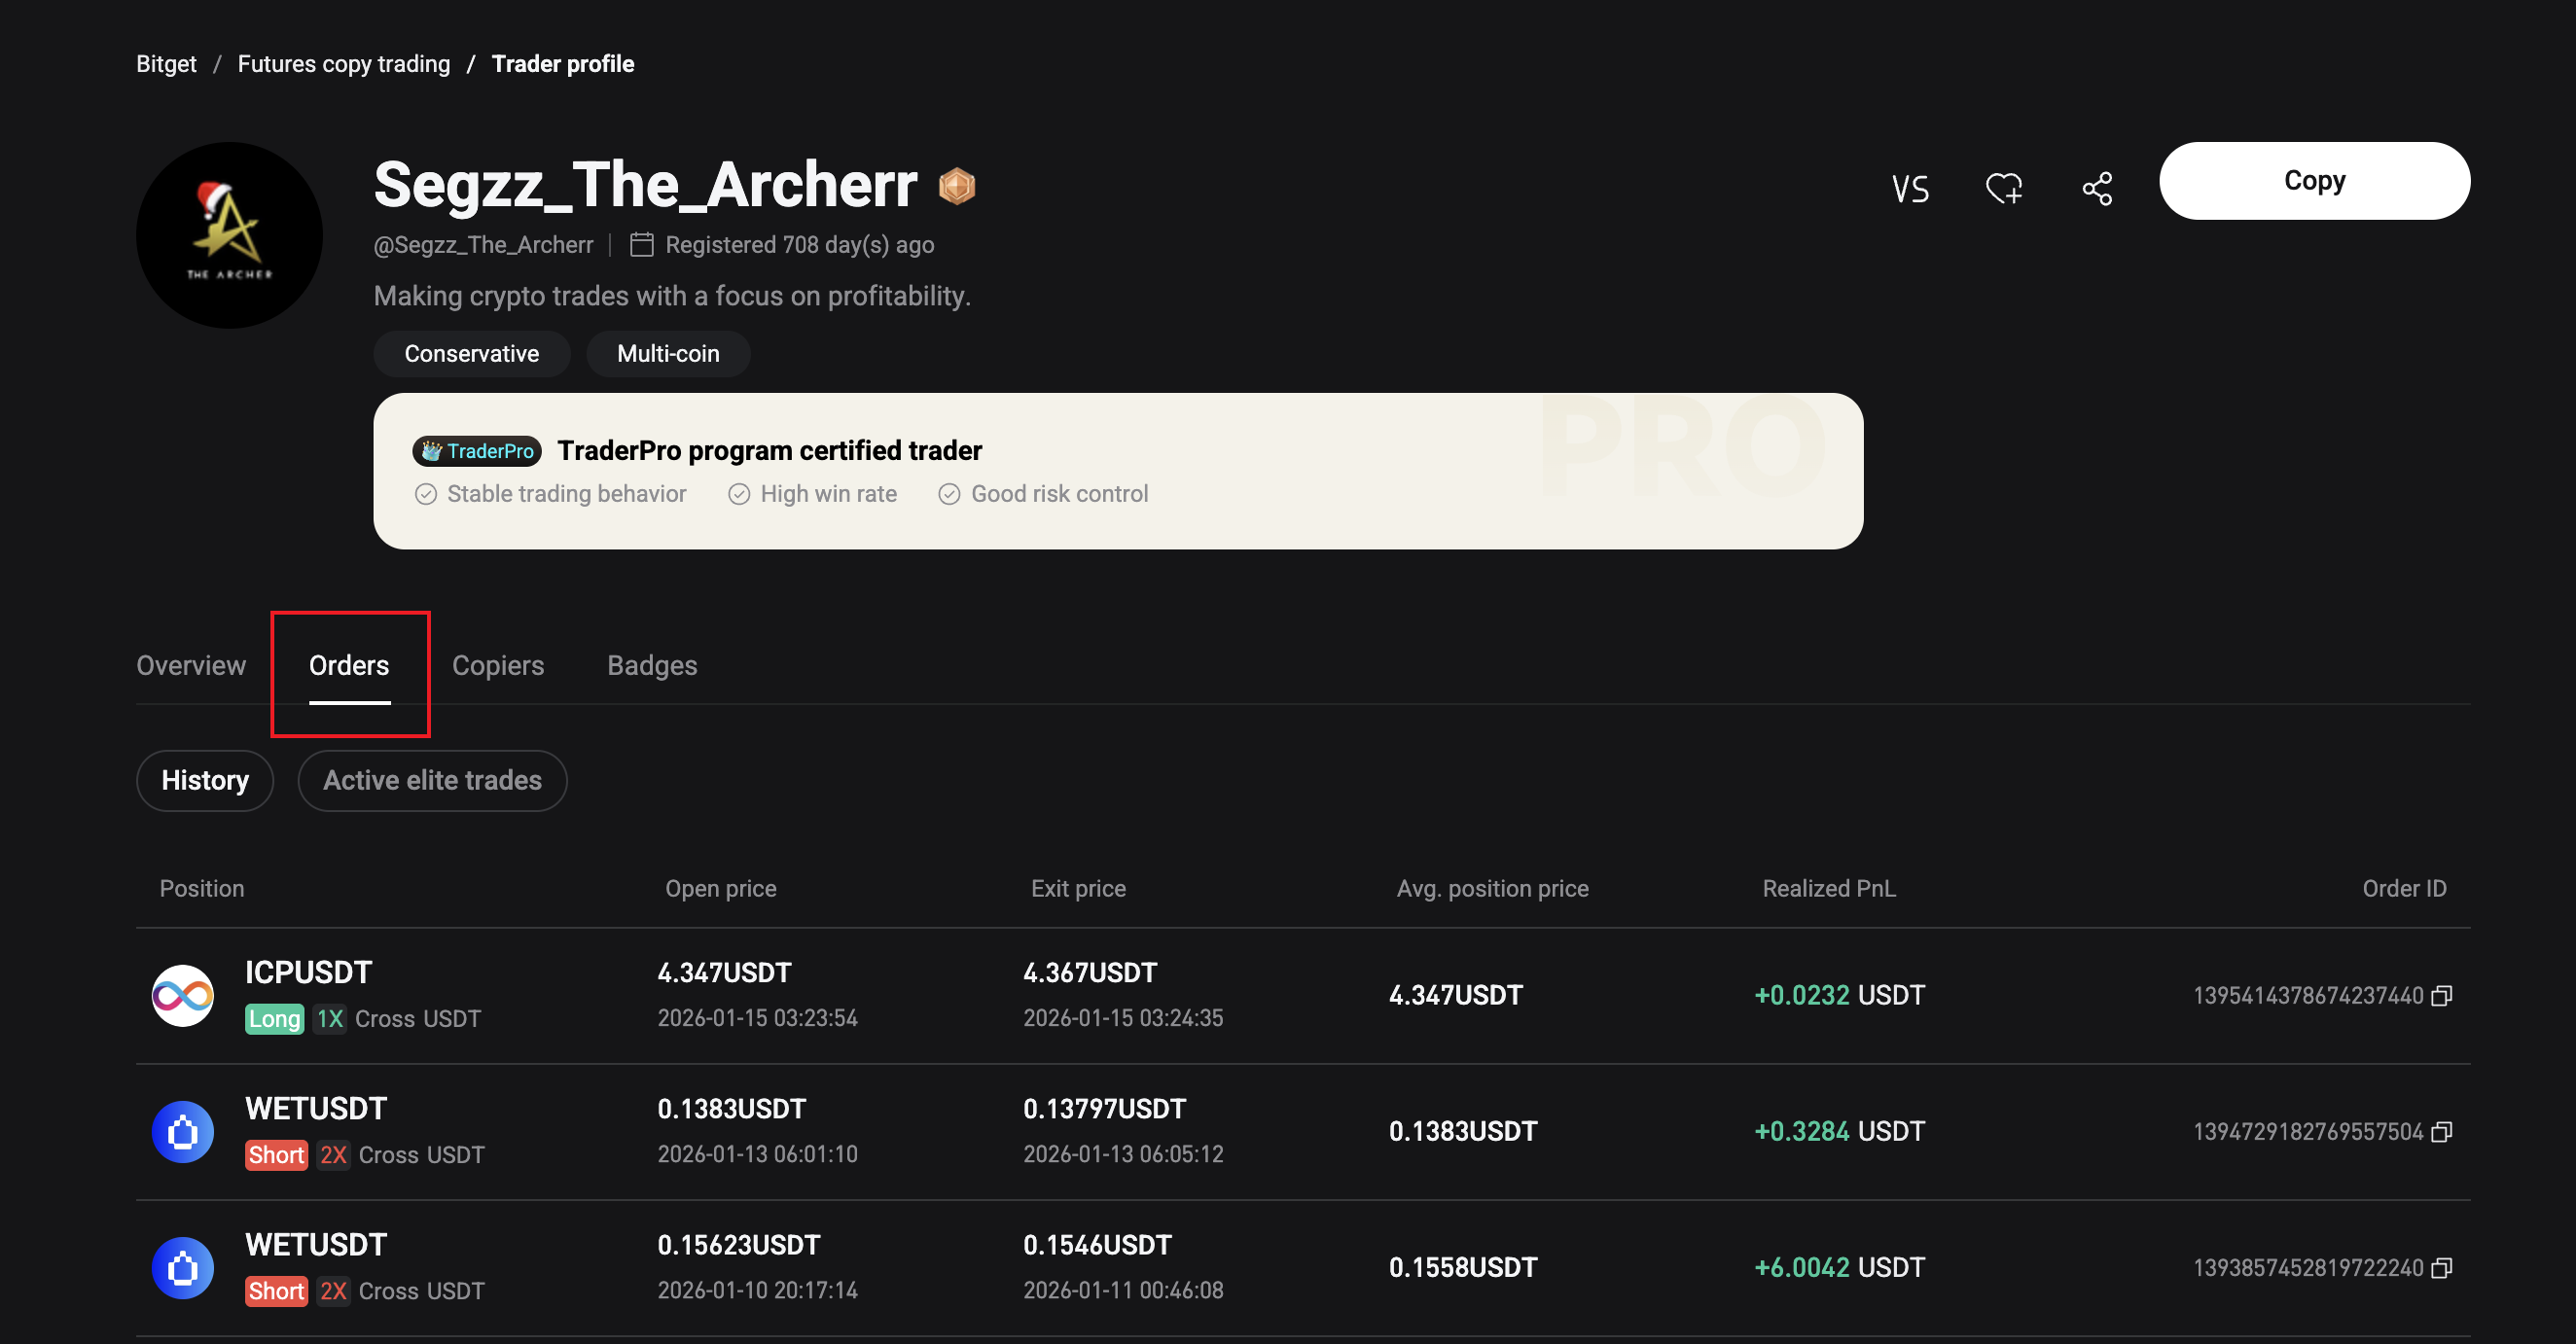Show Active elite trades

point(432,781)
